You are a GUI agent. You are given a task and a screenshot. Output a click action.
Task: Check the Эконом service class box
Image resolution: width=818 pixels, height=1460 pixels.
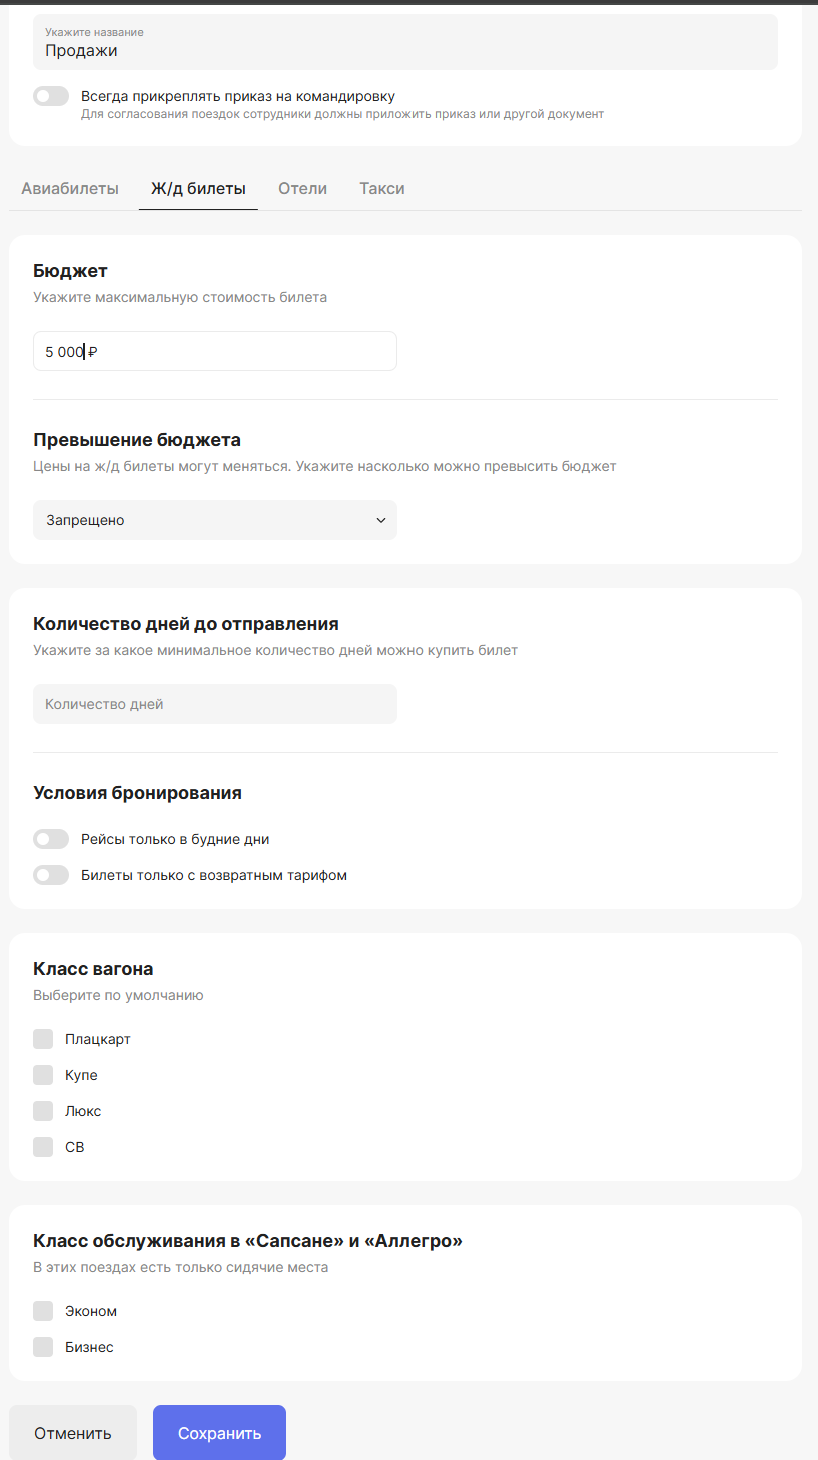tap(43, 1311)
